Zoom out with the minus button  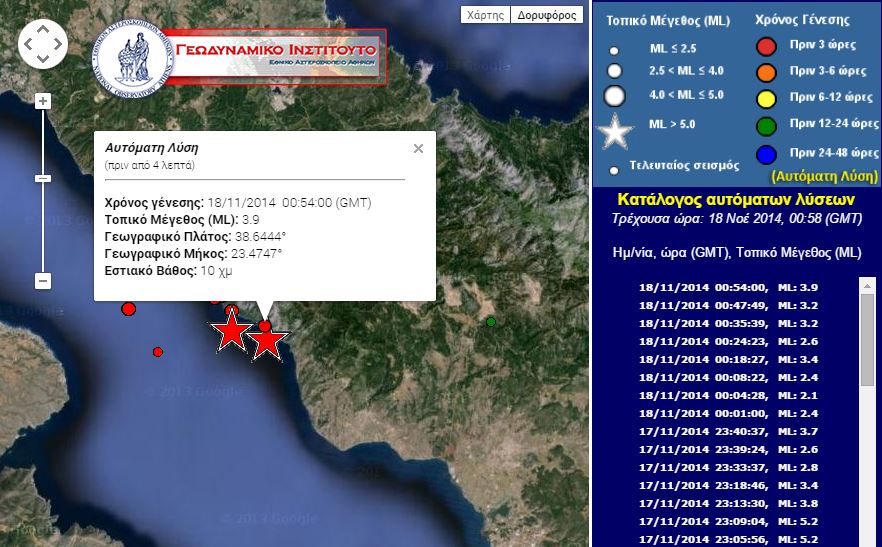(x=43, y=281)
